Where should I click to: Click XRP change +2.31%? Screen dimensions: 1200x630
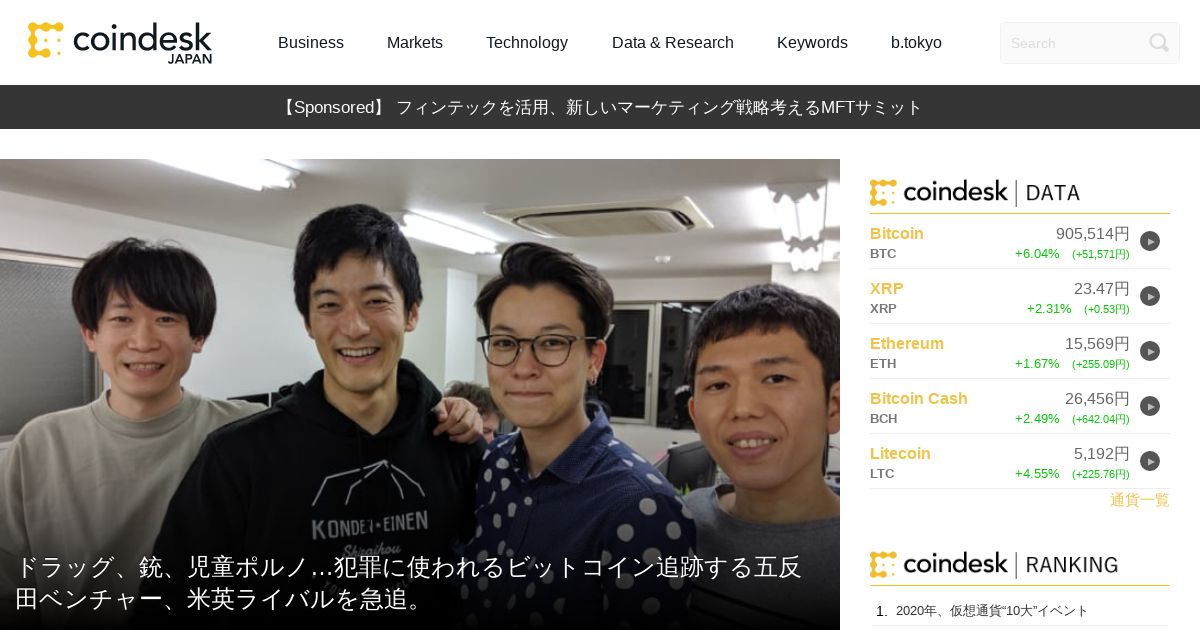pyautogui.click(x=1049, y=309)
